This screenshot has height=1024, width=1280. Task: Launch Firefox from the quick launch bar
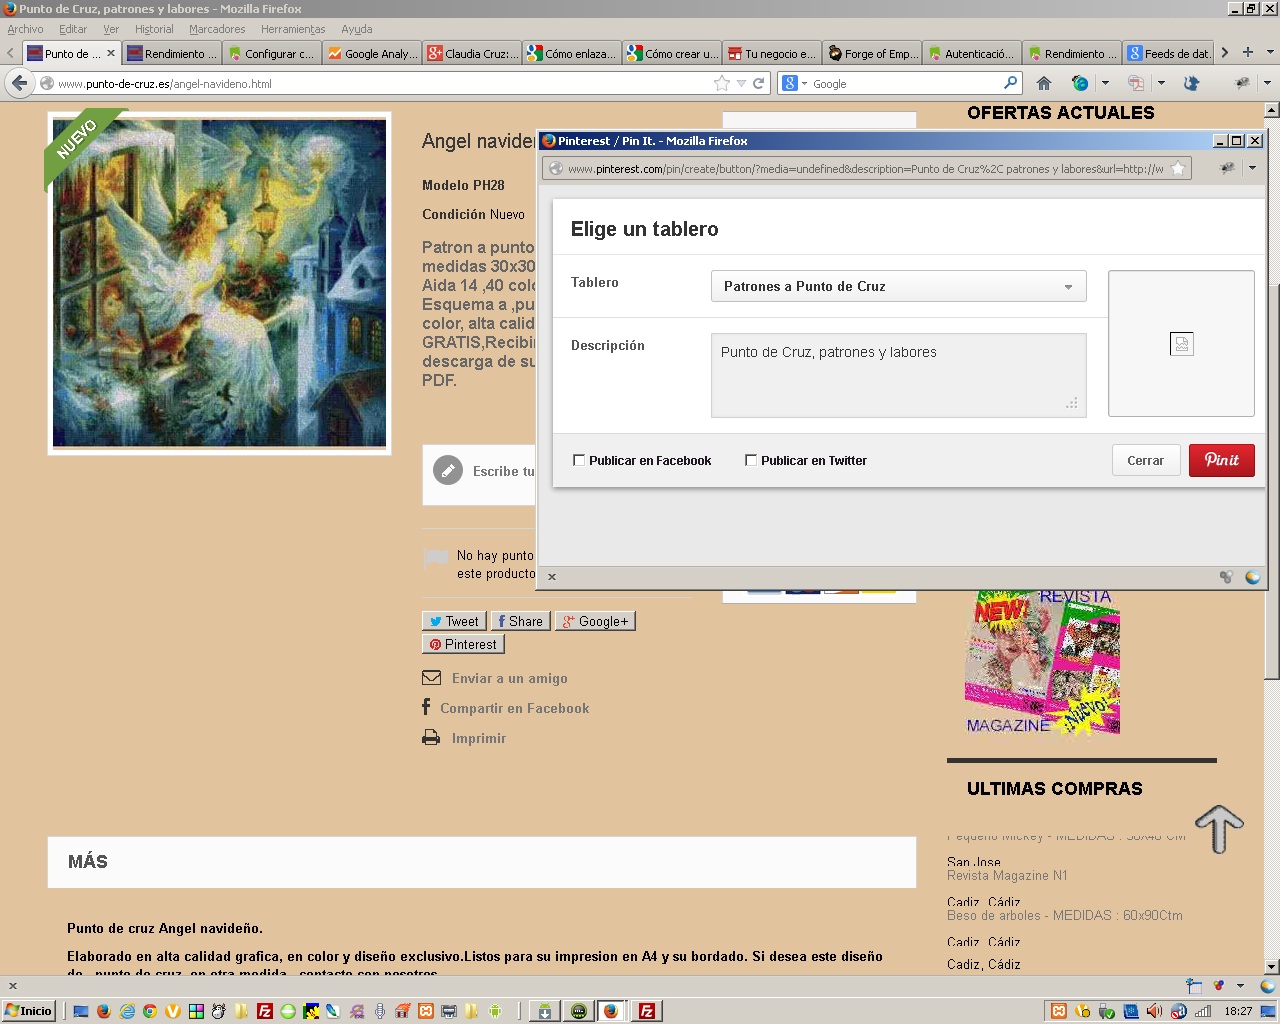point(103,1011)
